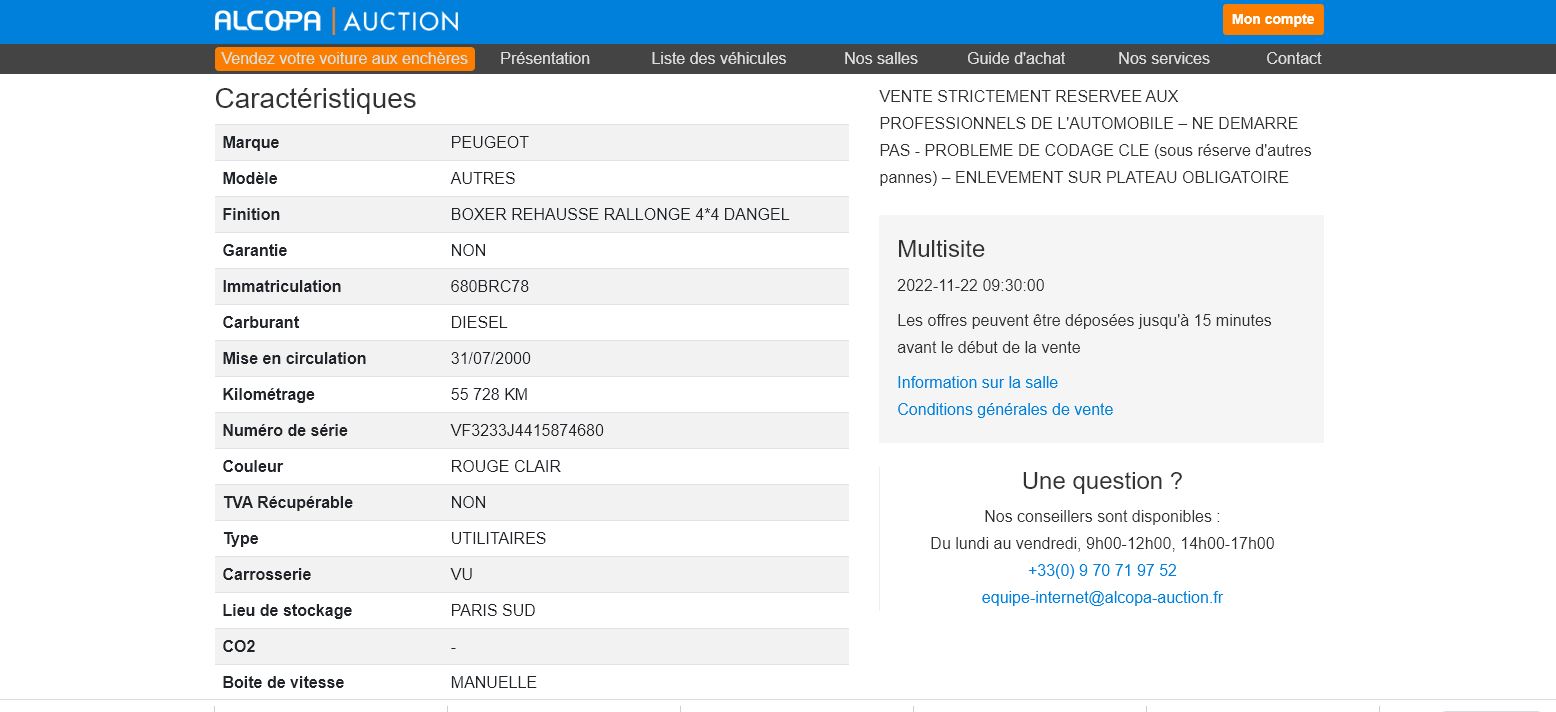Open Nos services in the navigation bar
Image resolution: width=1556 pixels, height=712 pixels.
[x=1163, y=59]
